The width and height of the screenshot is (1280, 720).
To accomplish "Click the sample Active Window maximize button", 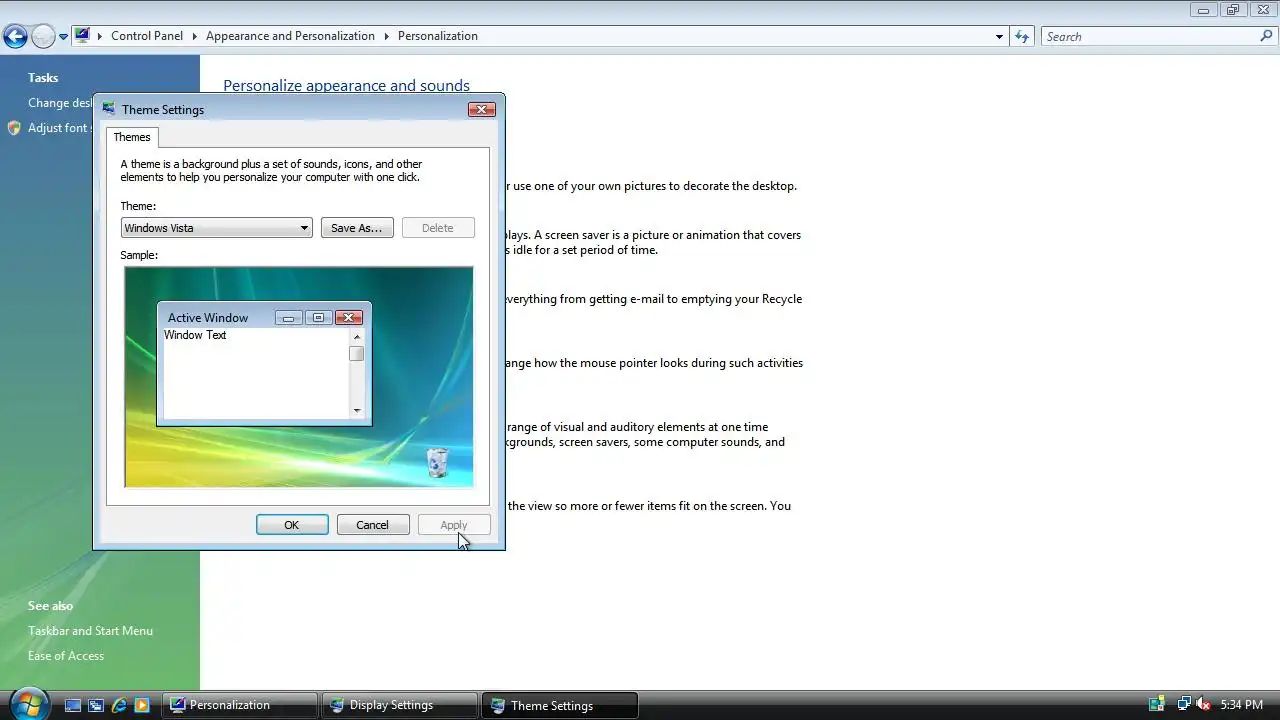I will 318,318.
